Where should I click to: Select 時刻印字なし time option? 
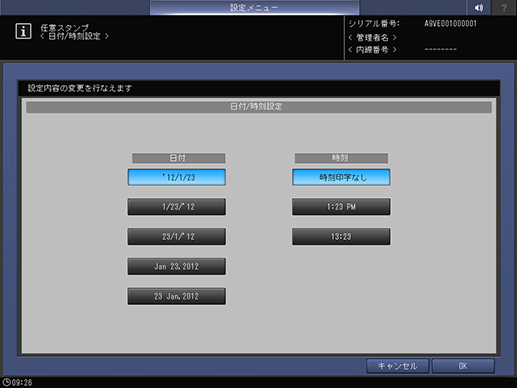click(x=341, y=177)
